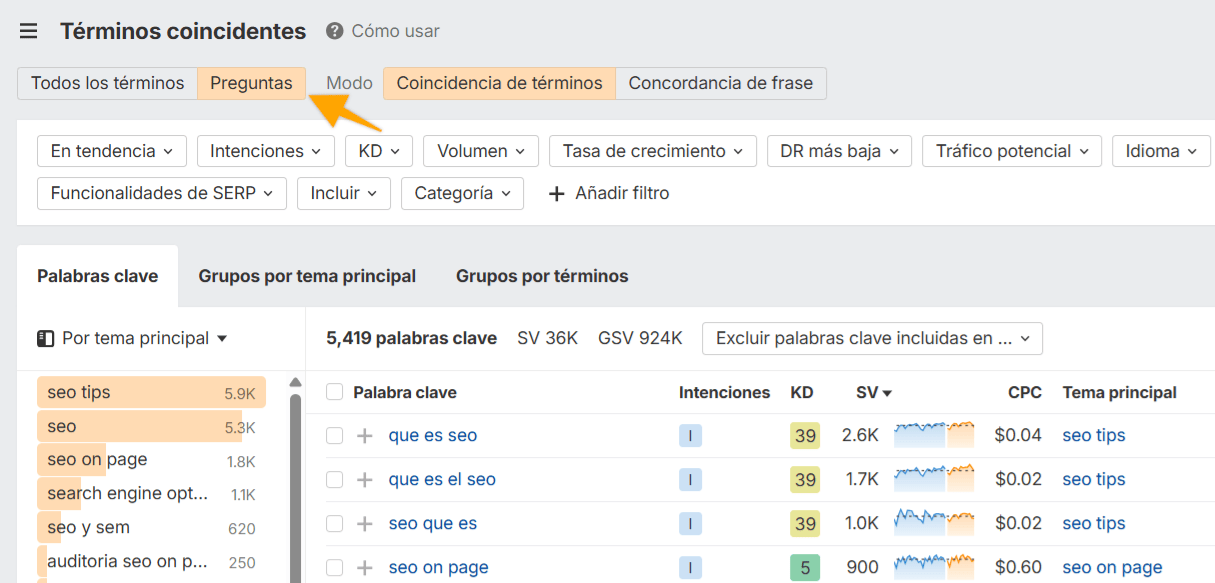This screenshot has height=583, width=1215.
Task: Open the Tasa de crecimiento dropdown
Action: tap(653, 152)
